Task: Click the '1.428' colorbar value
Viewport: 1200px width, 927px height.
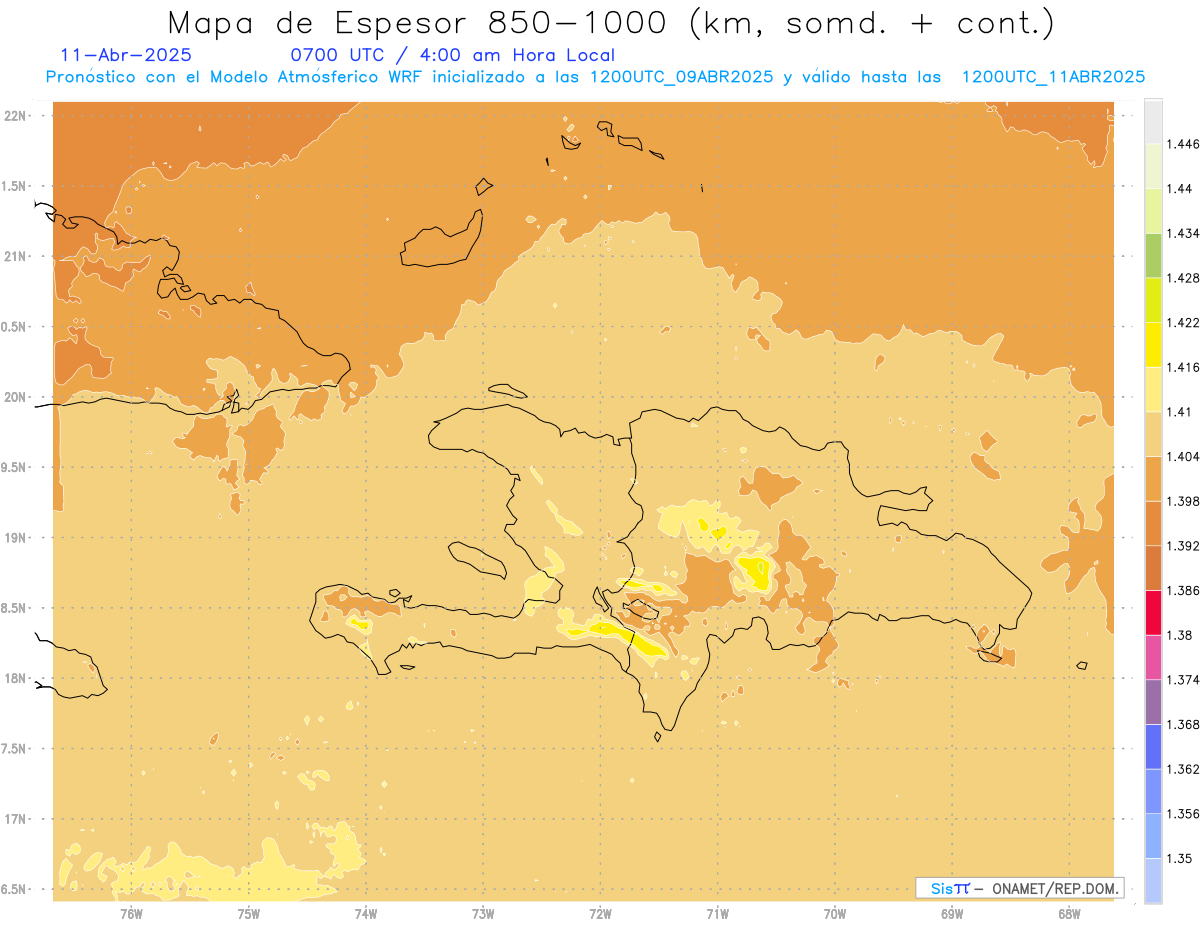Action: tap(1184, 278)
